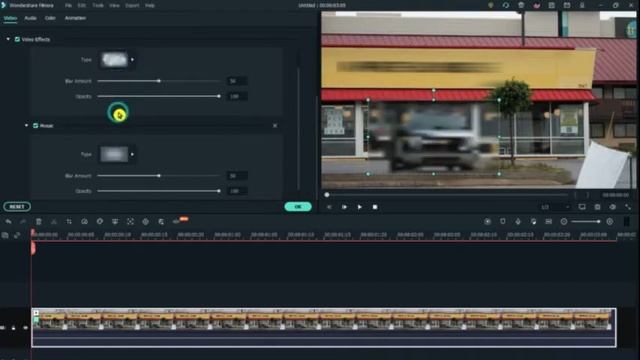Toggle the track lock icon

pos(13,327)
